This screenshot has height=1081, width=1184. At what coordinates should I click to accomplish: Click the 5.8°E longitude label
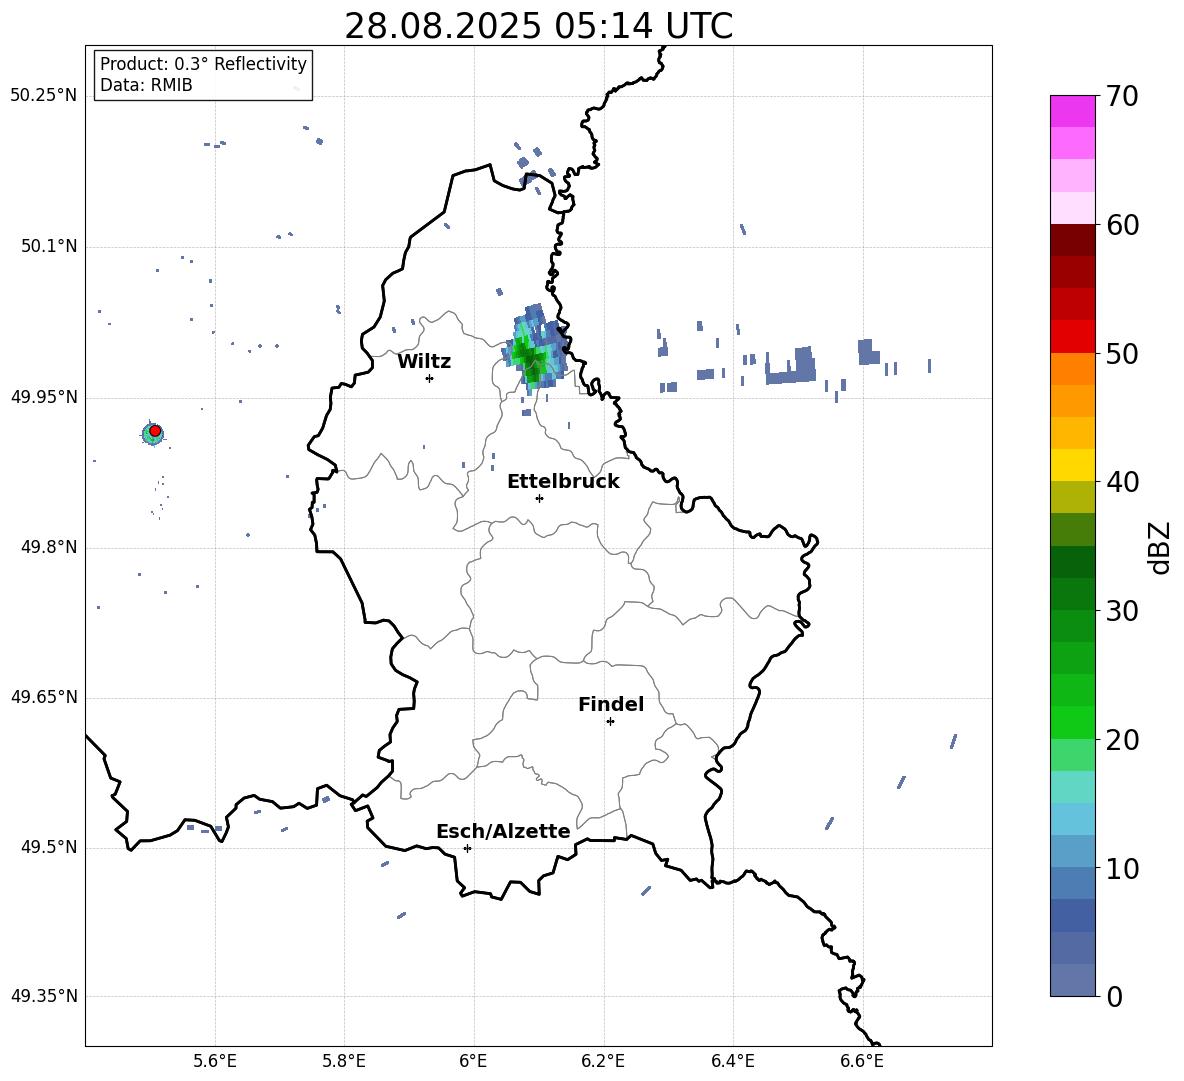(344, 1061)
